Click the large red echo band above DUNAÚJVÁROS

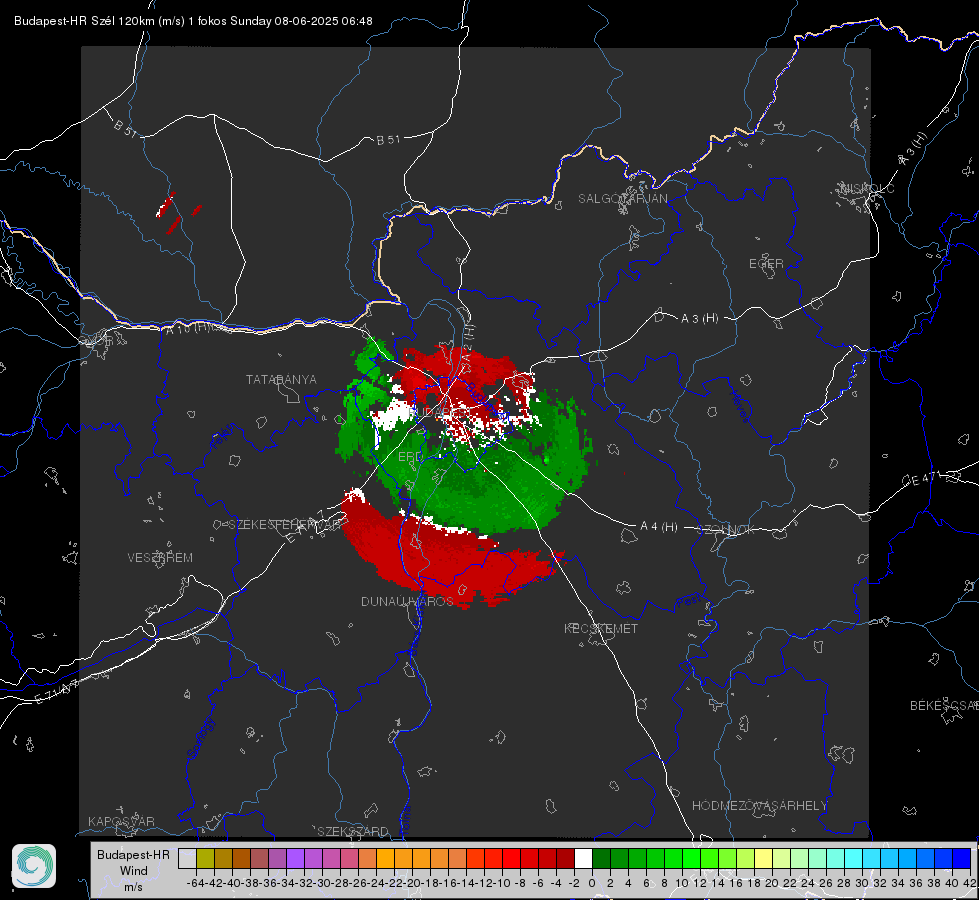(x=437, y=556)
